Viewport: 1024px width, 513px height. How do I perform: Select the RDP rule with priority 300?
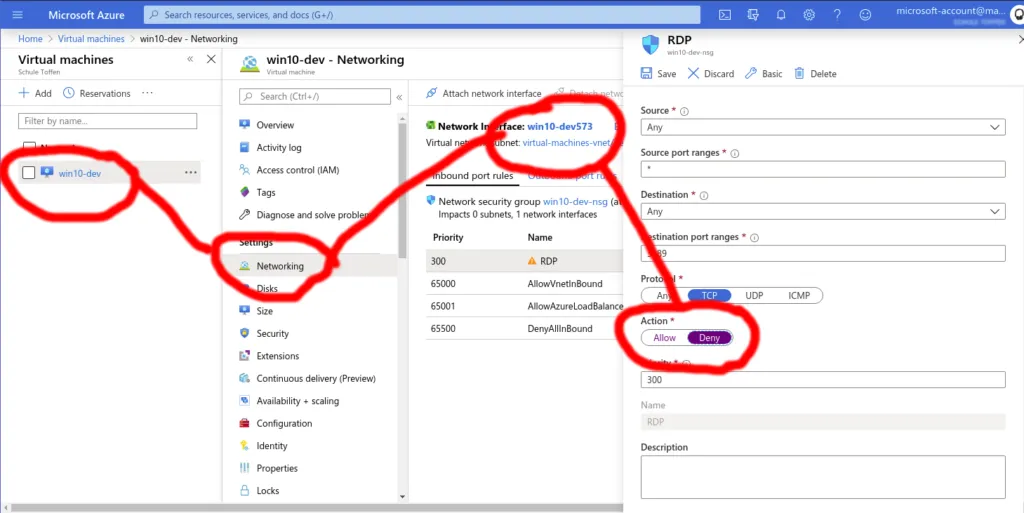[524, 260]
